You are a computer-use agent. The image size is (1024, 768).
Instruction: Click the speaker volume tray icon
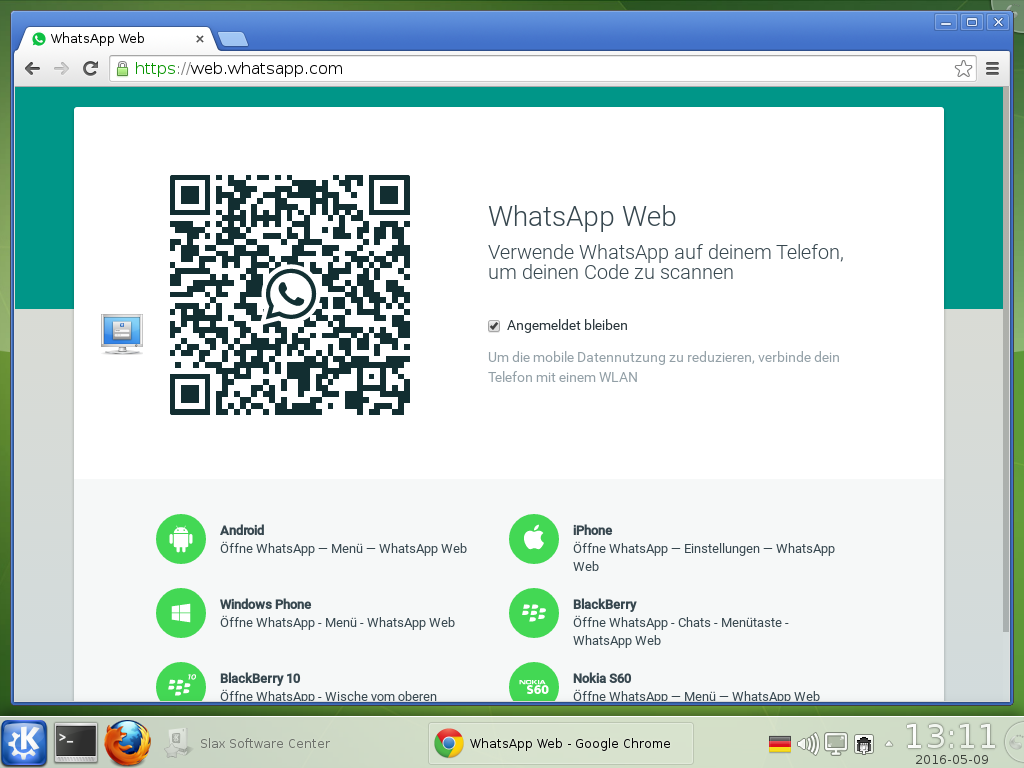click(808, 744)
